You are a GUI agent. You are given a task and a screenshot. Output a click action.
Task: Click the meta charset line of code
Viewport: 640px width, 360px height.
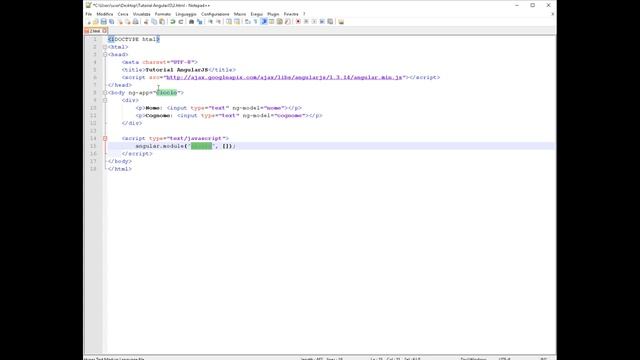click(160, 62)
